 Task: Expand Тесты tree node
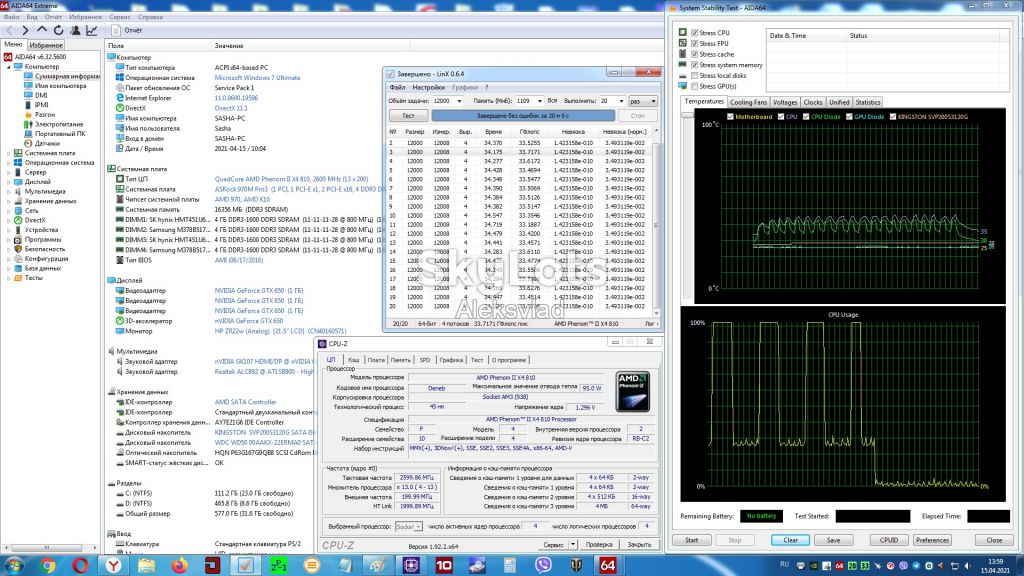pos(8,278)
